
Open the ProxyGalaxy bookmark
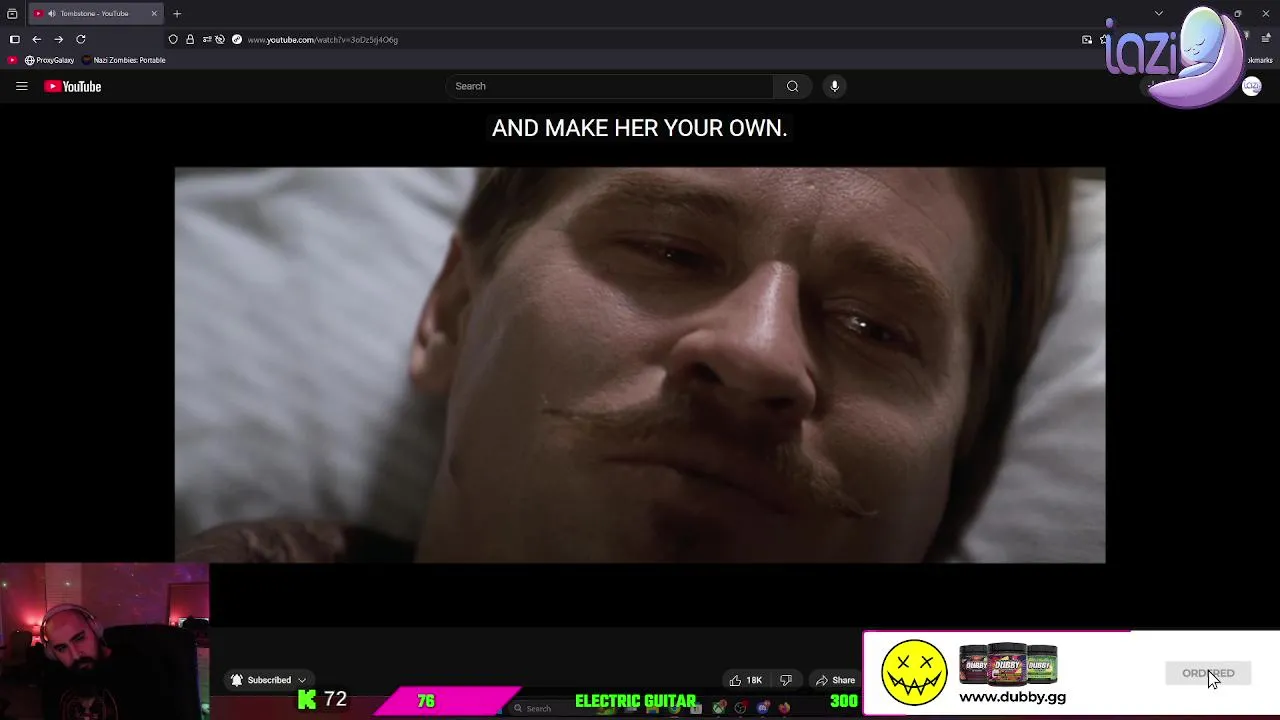click(50, 60)
